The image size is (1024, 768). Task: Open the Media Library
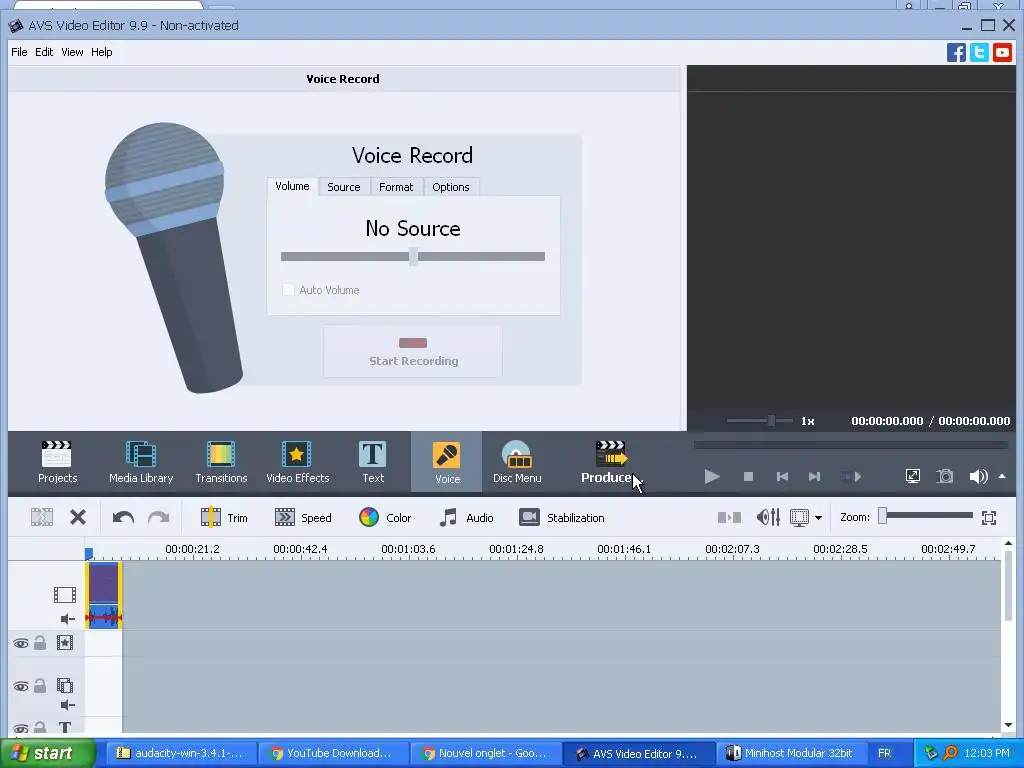tap(141, 462)
